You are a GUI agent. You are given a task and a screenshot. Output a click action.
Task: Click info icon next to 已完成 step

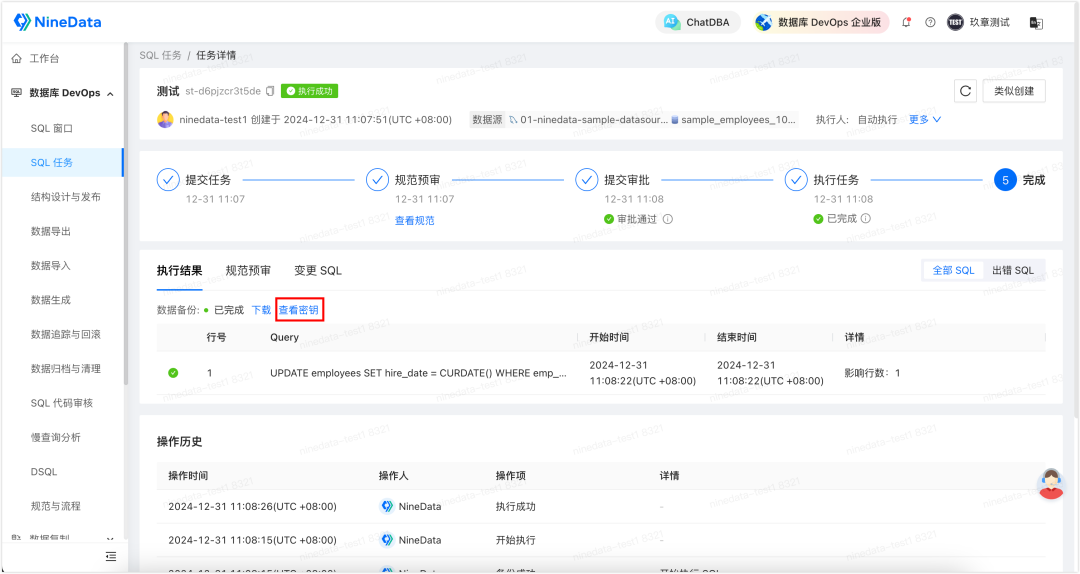[x=866, y=219]
